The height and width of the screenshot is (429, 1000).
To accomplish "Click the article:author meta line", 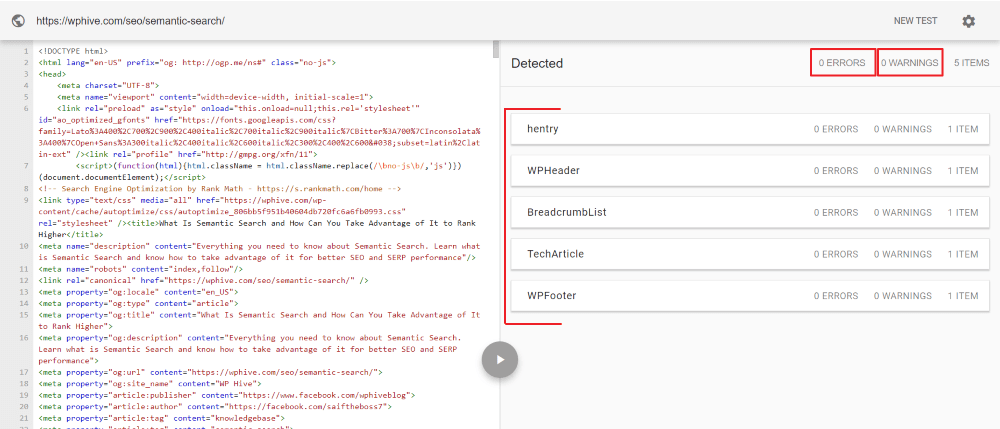I will point(215,407).
